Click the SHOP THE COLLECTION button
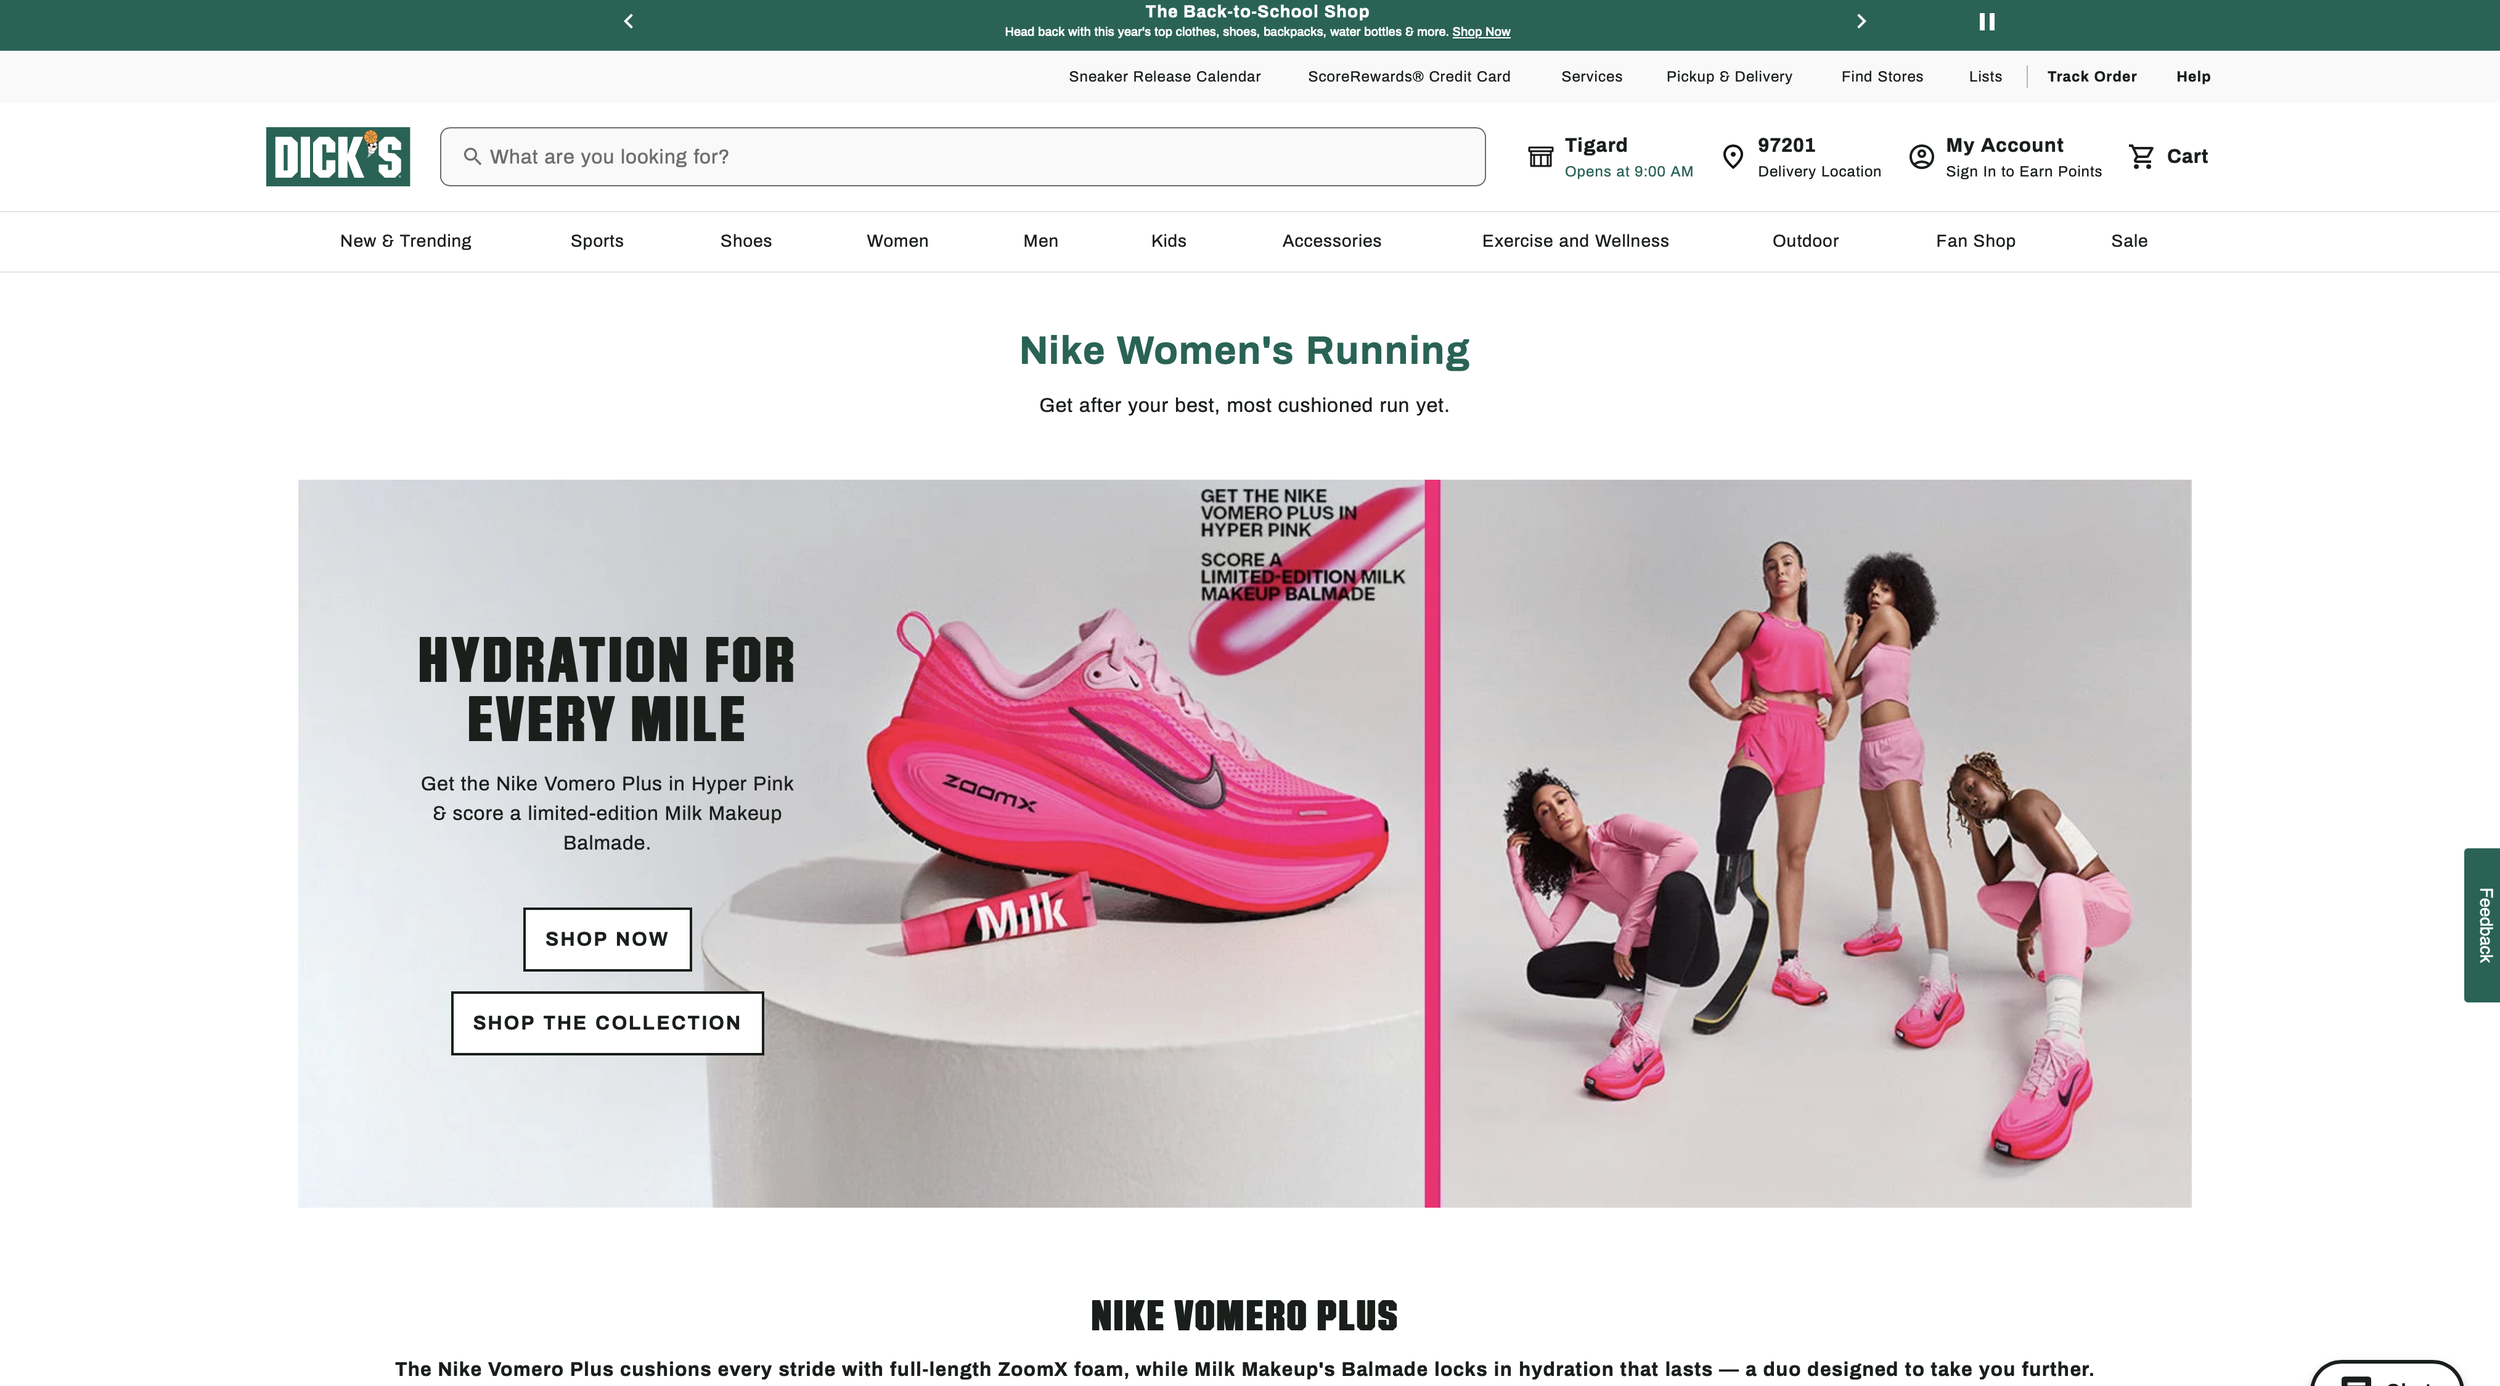Viewport: 2500px width, 1386px height. (x=607, y=1023)
